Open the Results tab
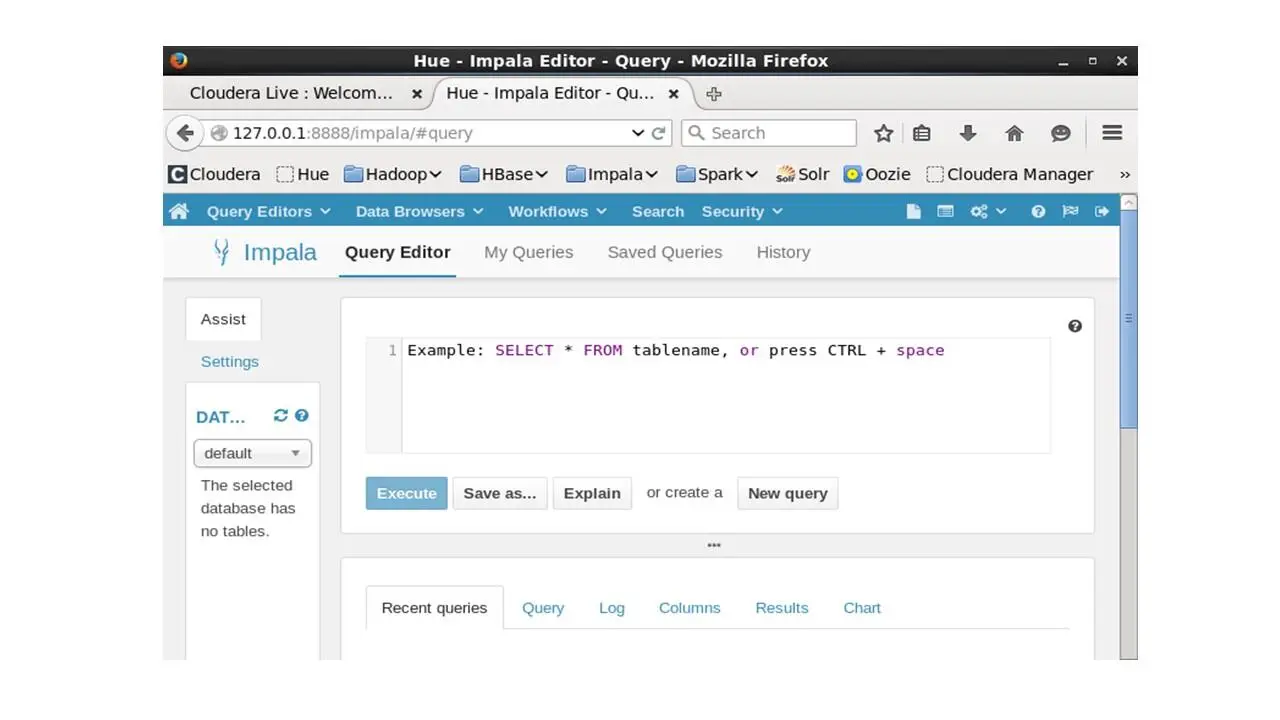Screen dimensions: 1280x720 782,608
